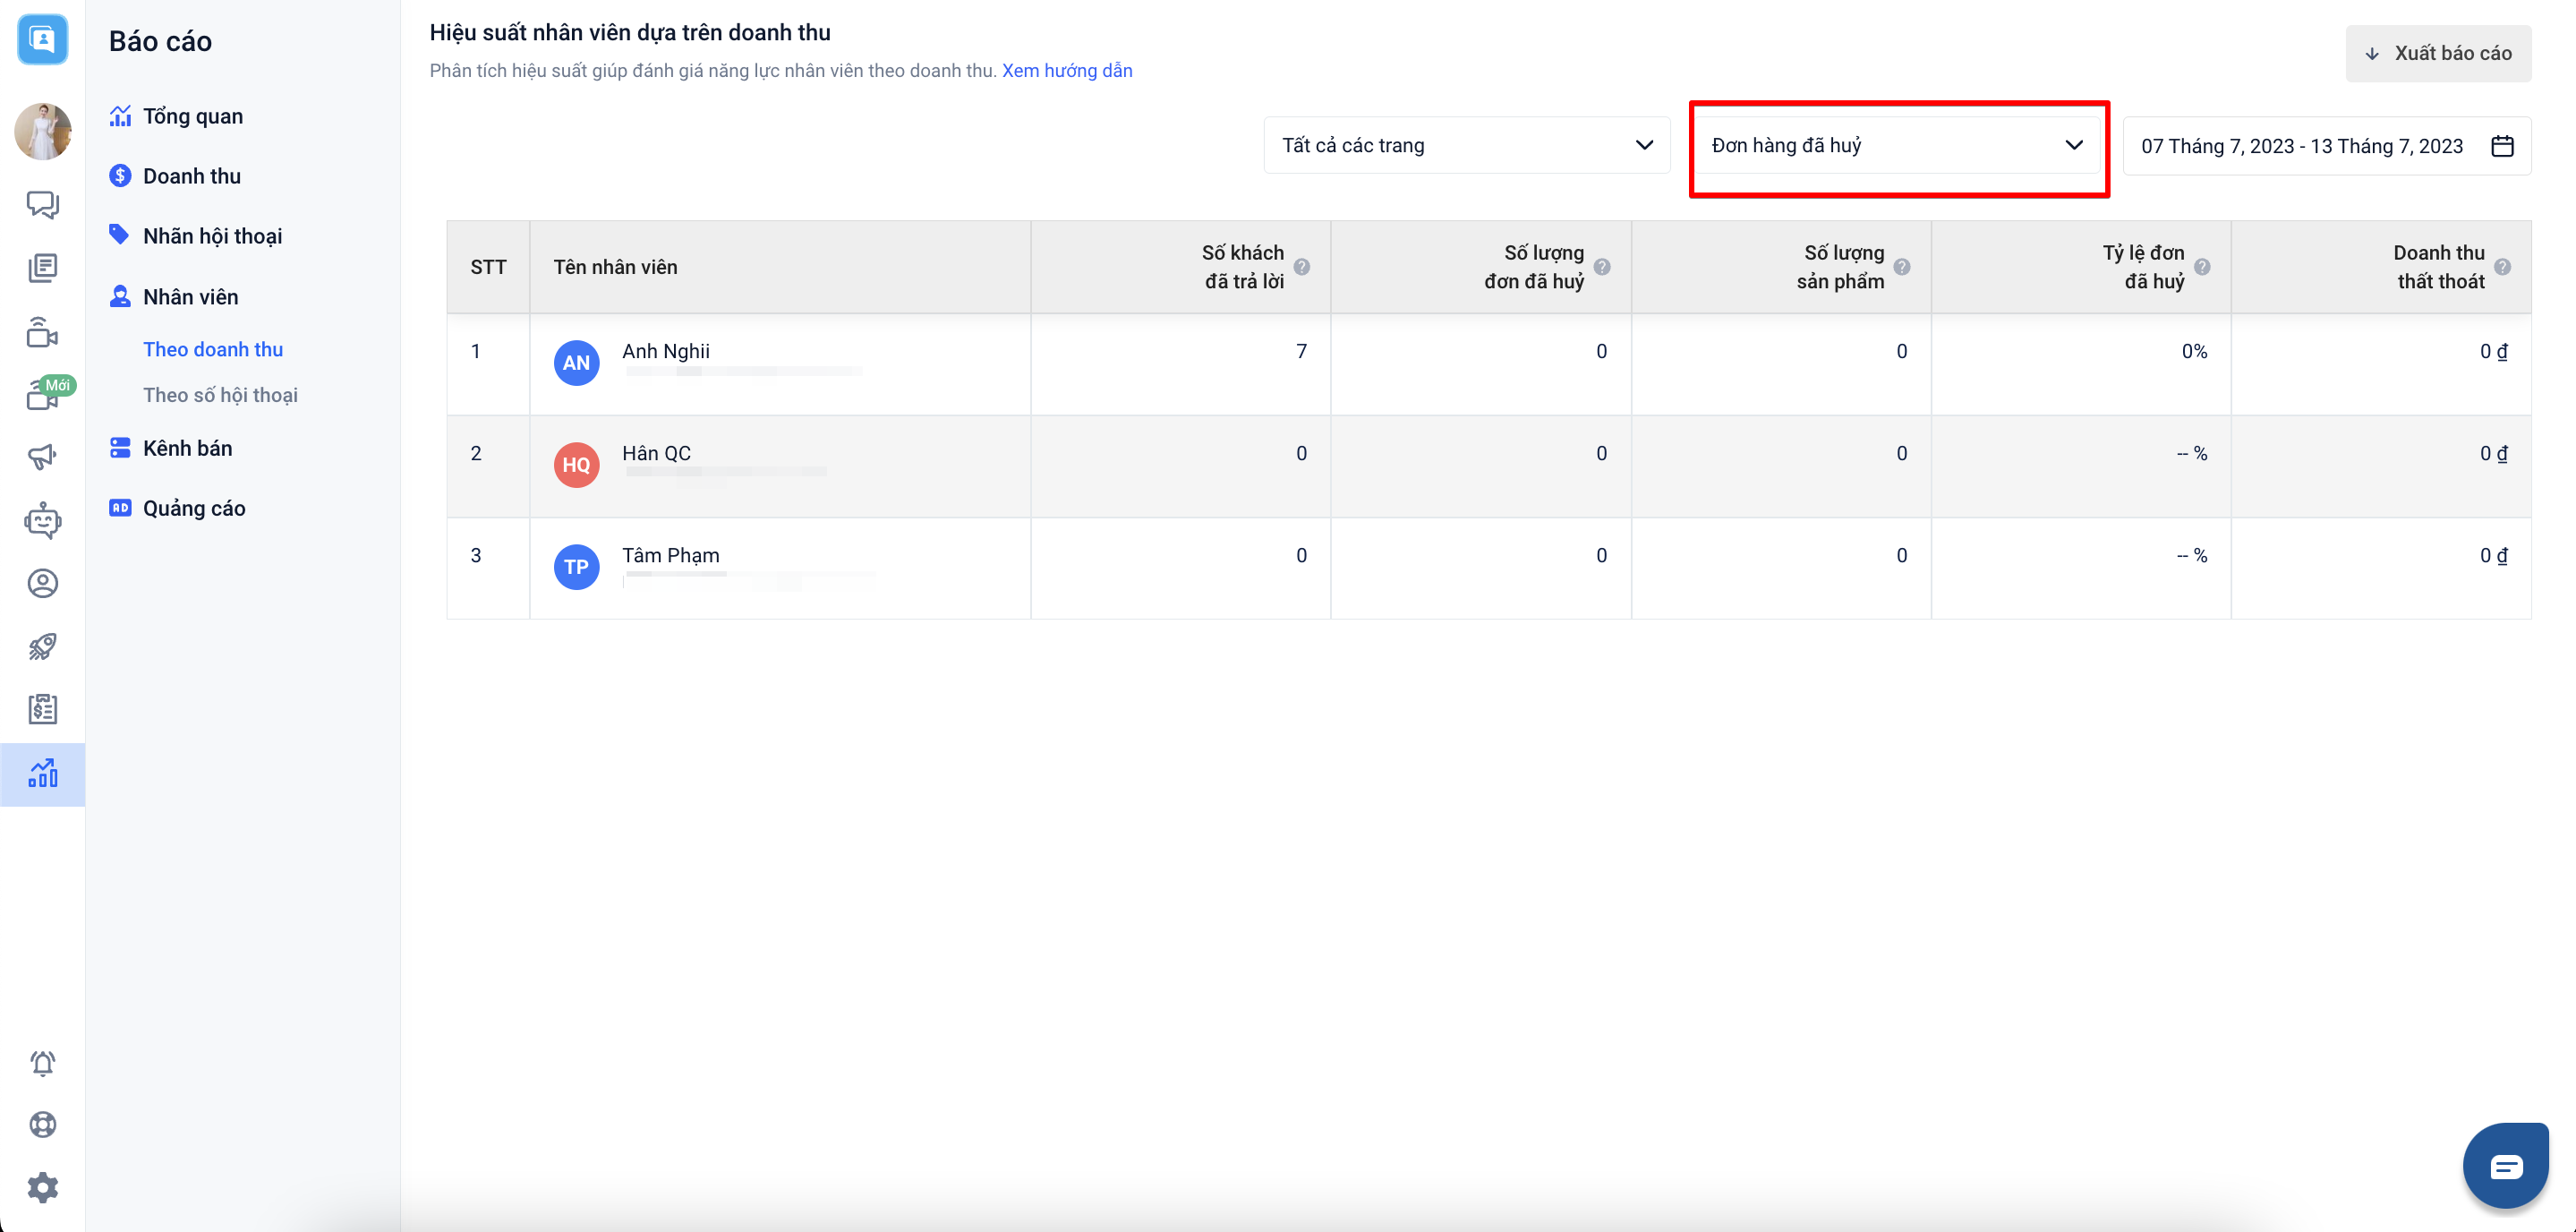Click the rocket icon in sidebar
Viewport: 2576px width, 1232px height.
(x=42, y=646)
